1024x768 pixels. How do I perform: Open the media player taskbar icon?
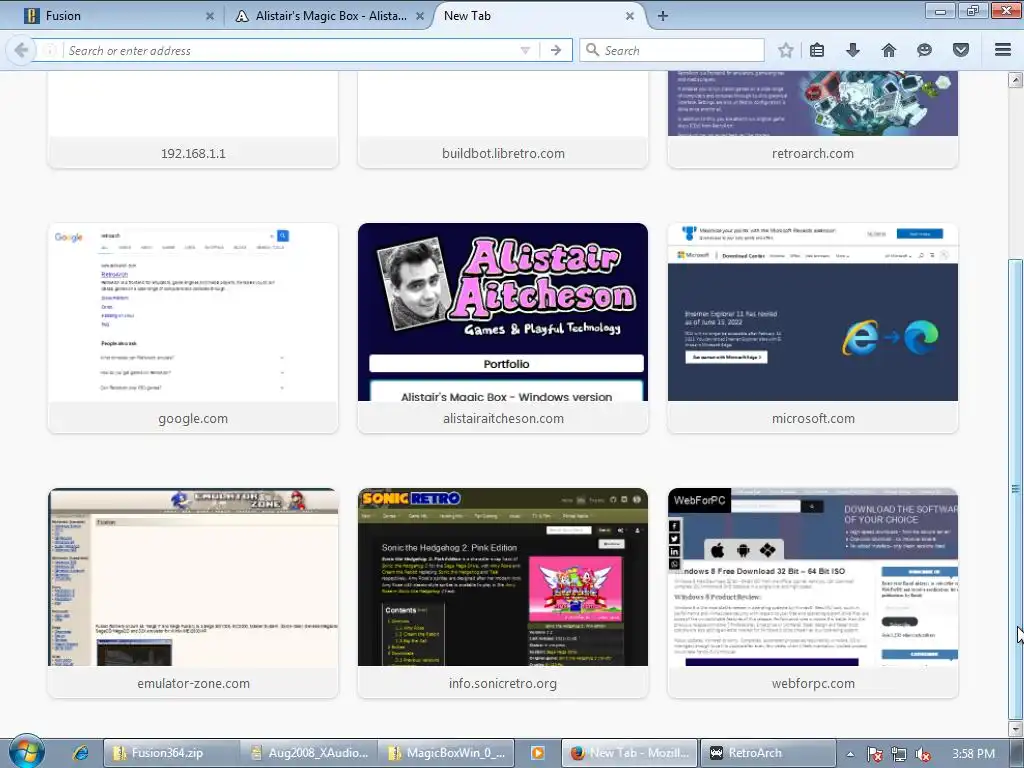(x=537, y=753)
